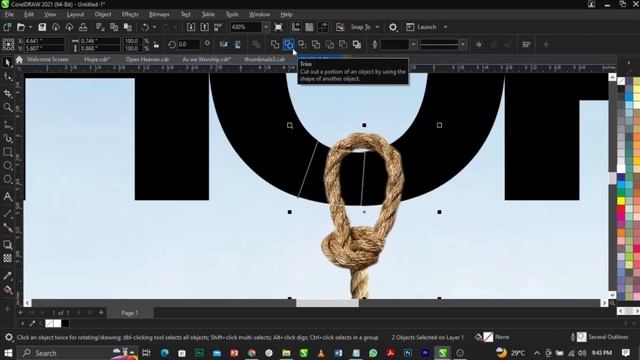Select the Transparency tool
Viewport: 640px width, 360px height.
coord(7,258)
